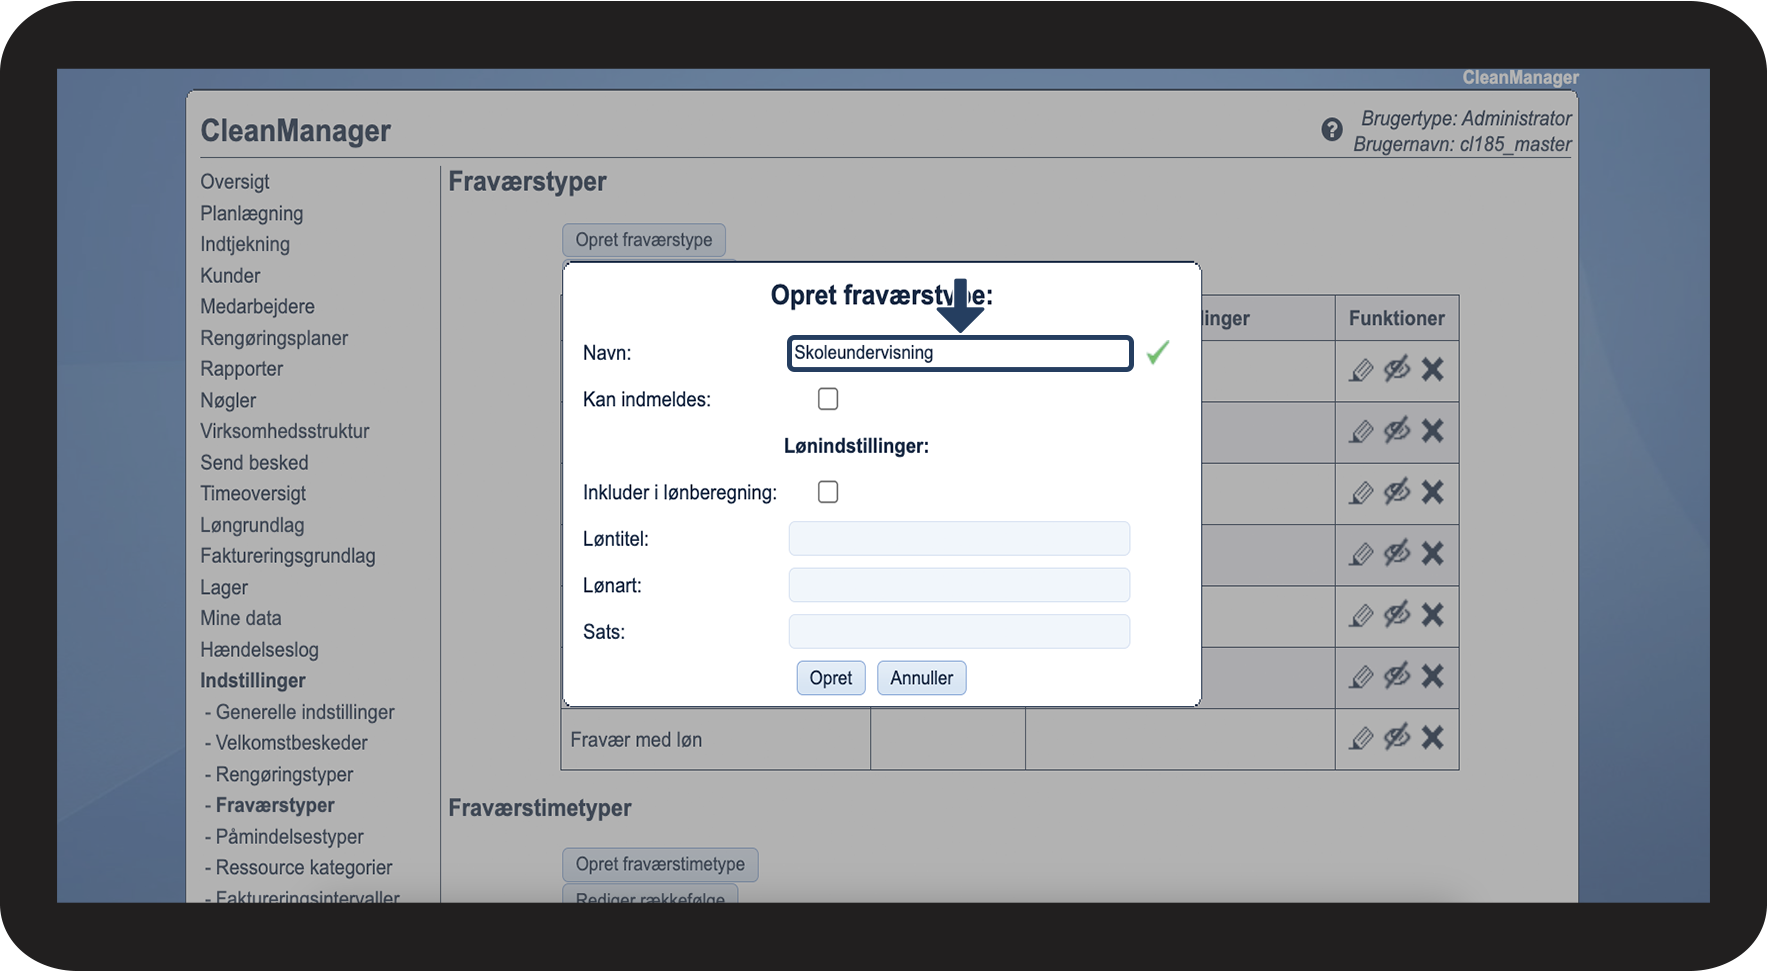
Task: Enable 'Inkluder i lønberegning' checkbox
Action: (x=828, y=492)
